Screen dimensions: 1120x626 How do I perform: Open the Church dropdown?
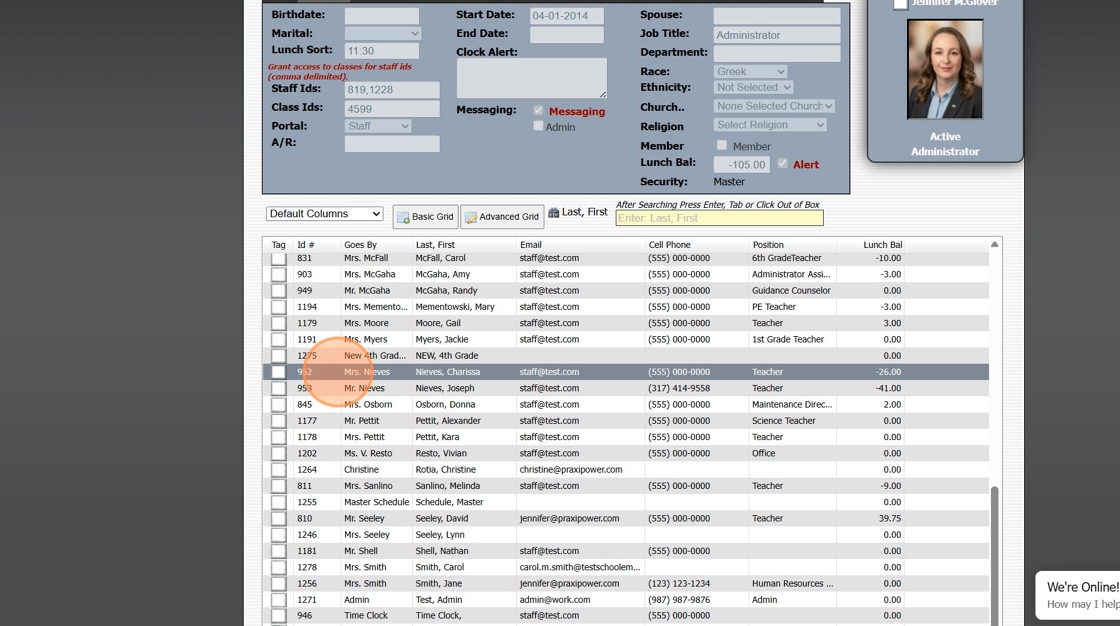pyautogui.click(x=774, y=106)
